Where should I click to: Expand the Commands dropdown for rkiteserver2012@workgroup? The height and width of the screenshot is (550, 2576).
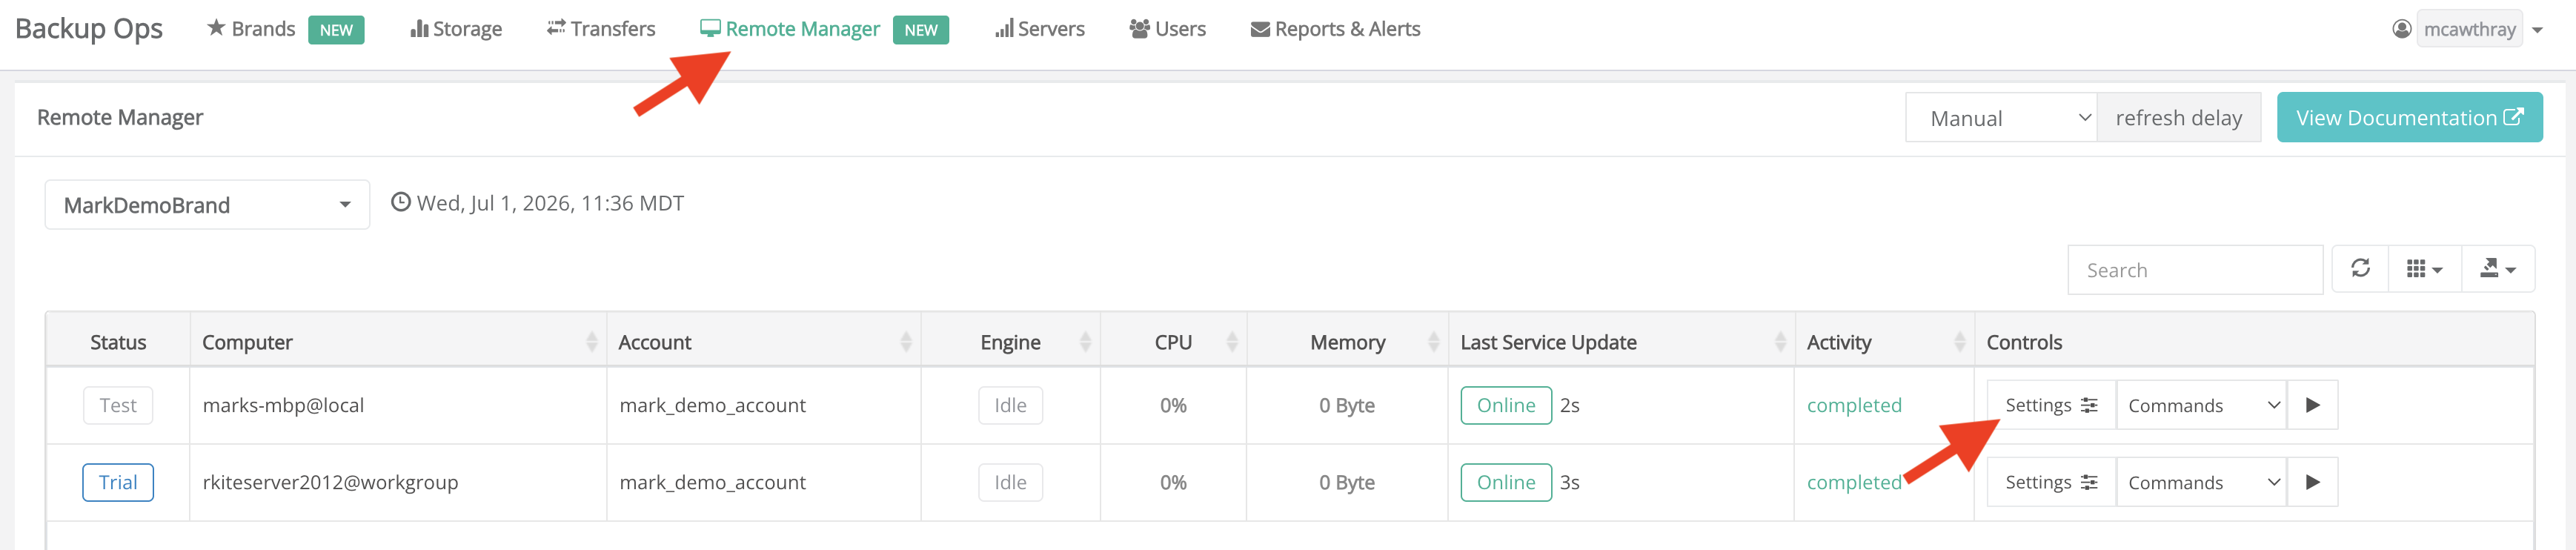(2201, 482)
